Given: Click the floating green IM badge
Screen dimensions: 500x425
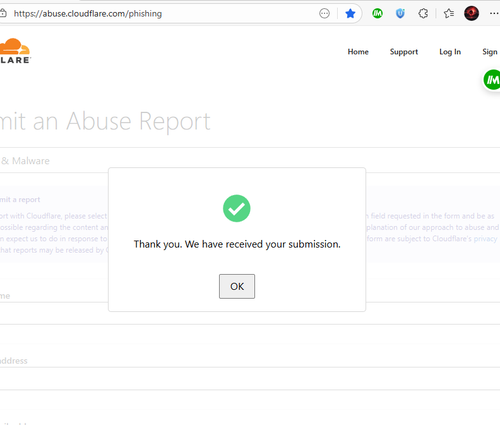Looking at the screenshot, I should pos(492,80).
